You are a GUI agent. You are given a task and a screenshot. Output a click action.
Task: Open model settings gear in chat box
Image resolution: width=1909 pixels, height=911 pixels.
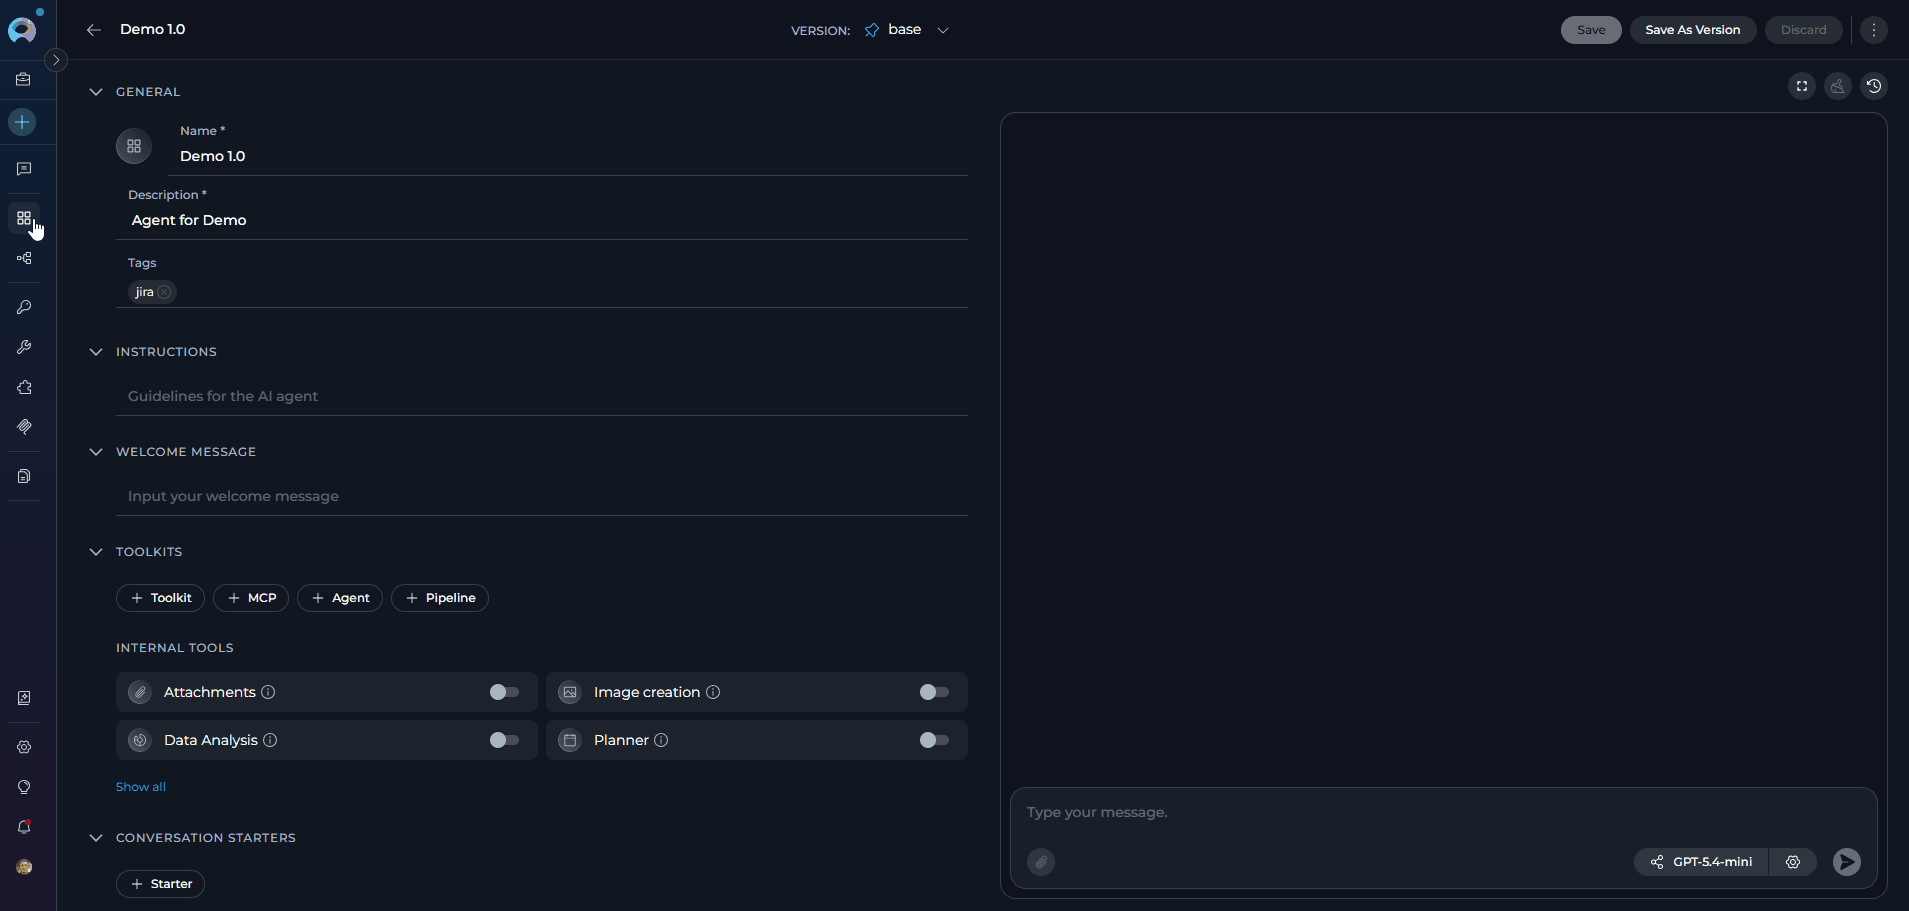coord(1792,862)
